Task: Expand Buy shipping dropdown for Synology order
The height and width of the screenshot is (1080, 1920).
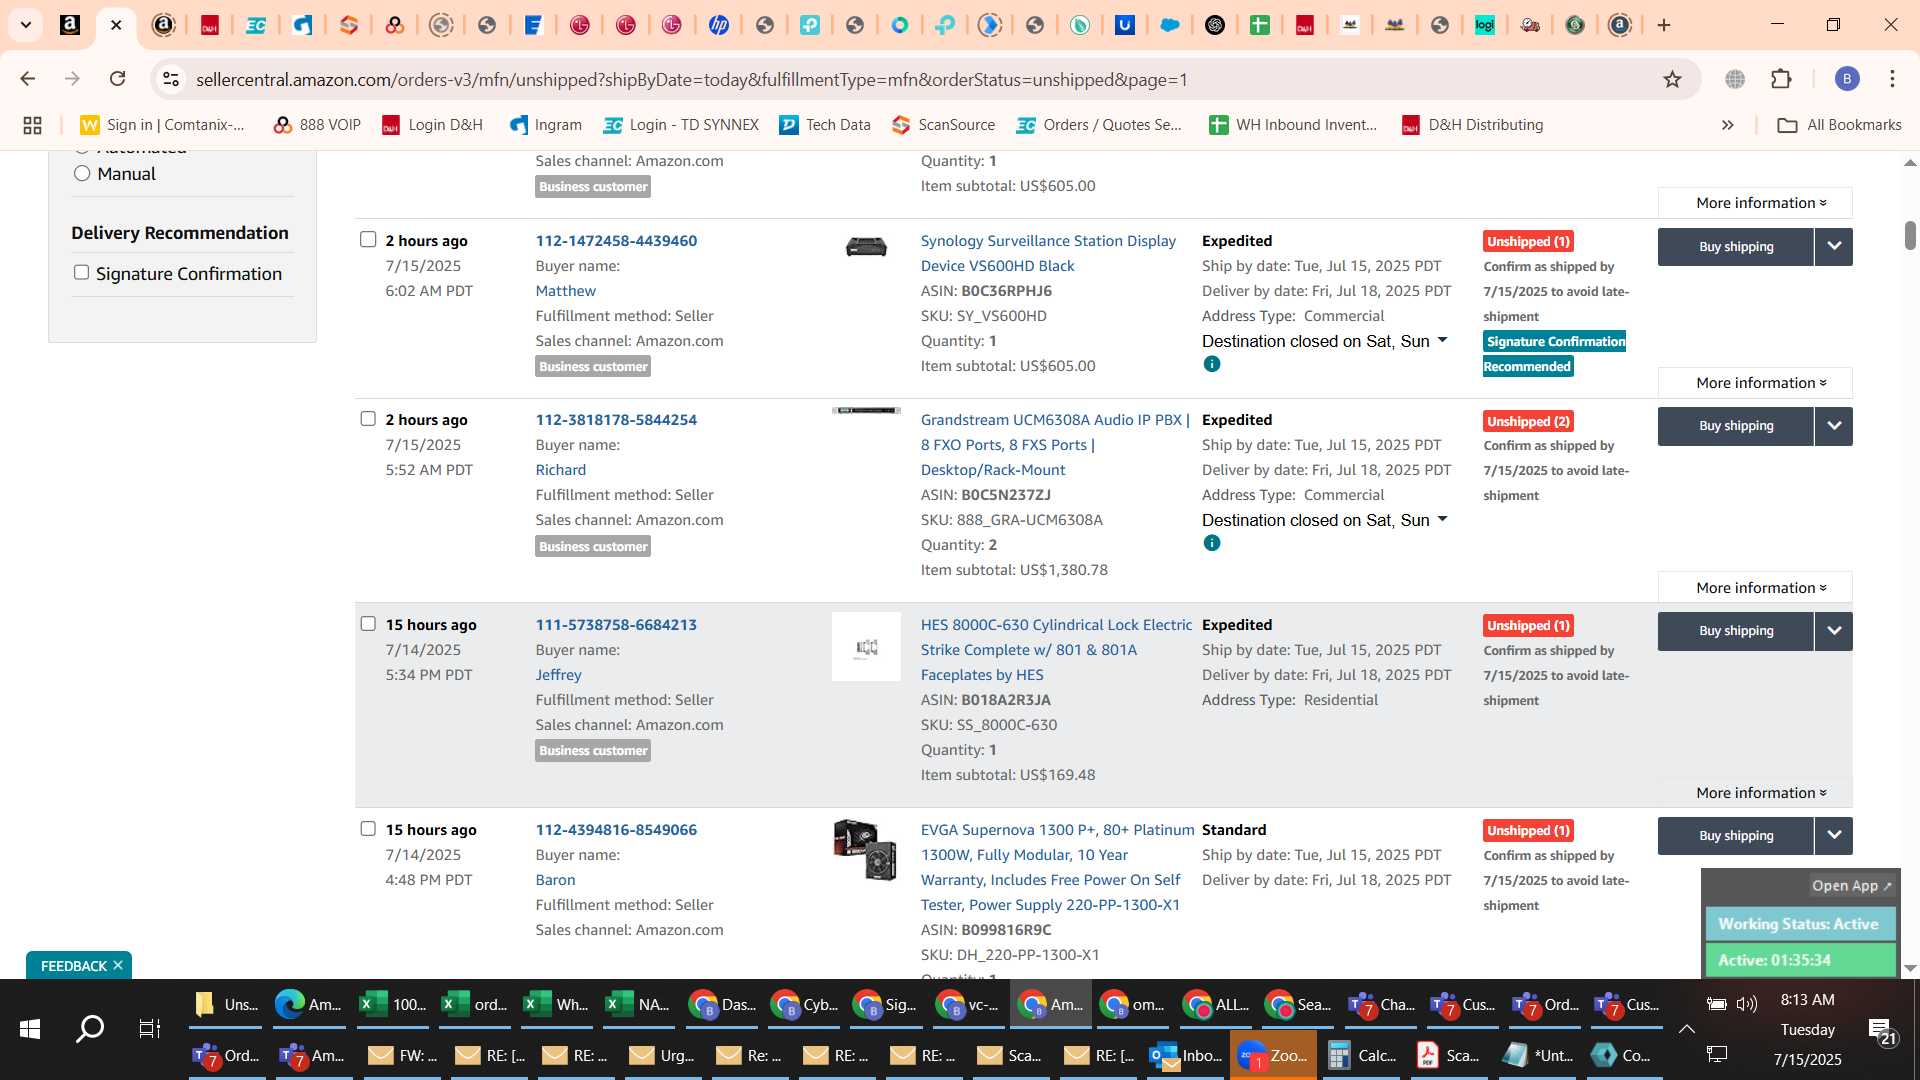Action: click(x=1834, y=247)
